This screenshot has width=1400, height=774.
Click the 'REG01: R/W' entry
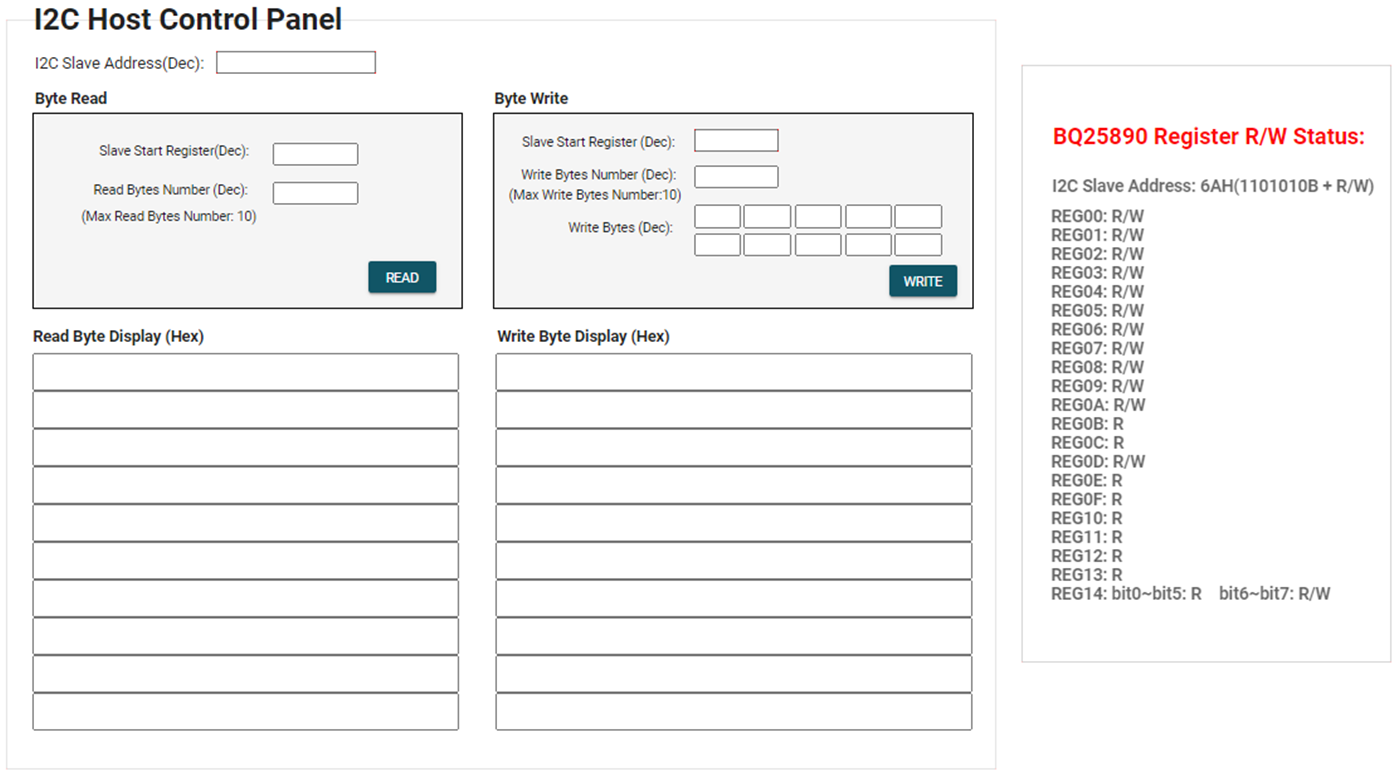[x=1098, y=235]
